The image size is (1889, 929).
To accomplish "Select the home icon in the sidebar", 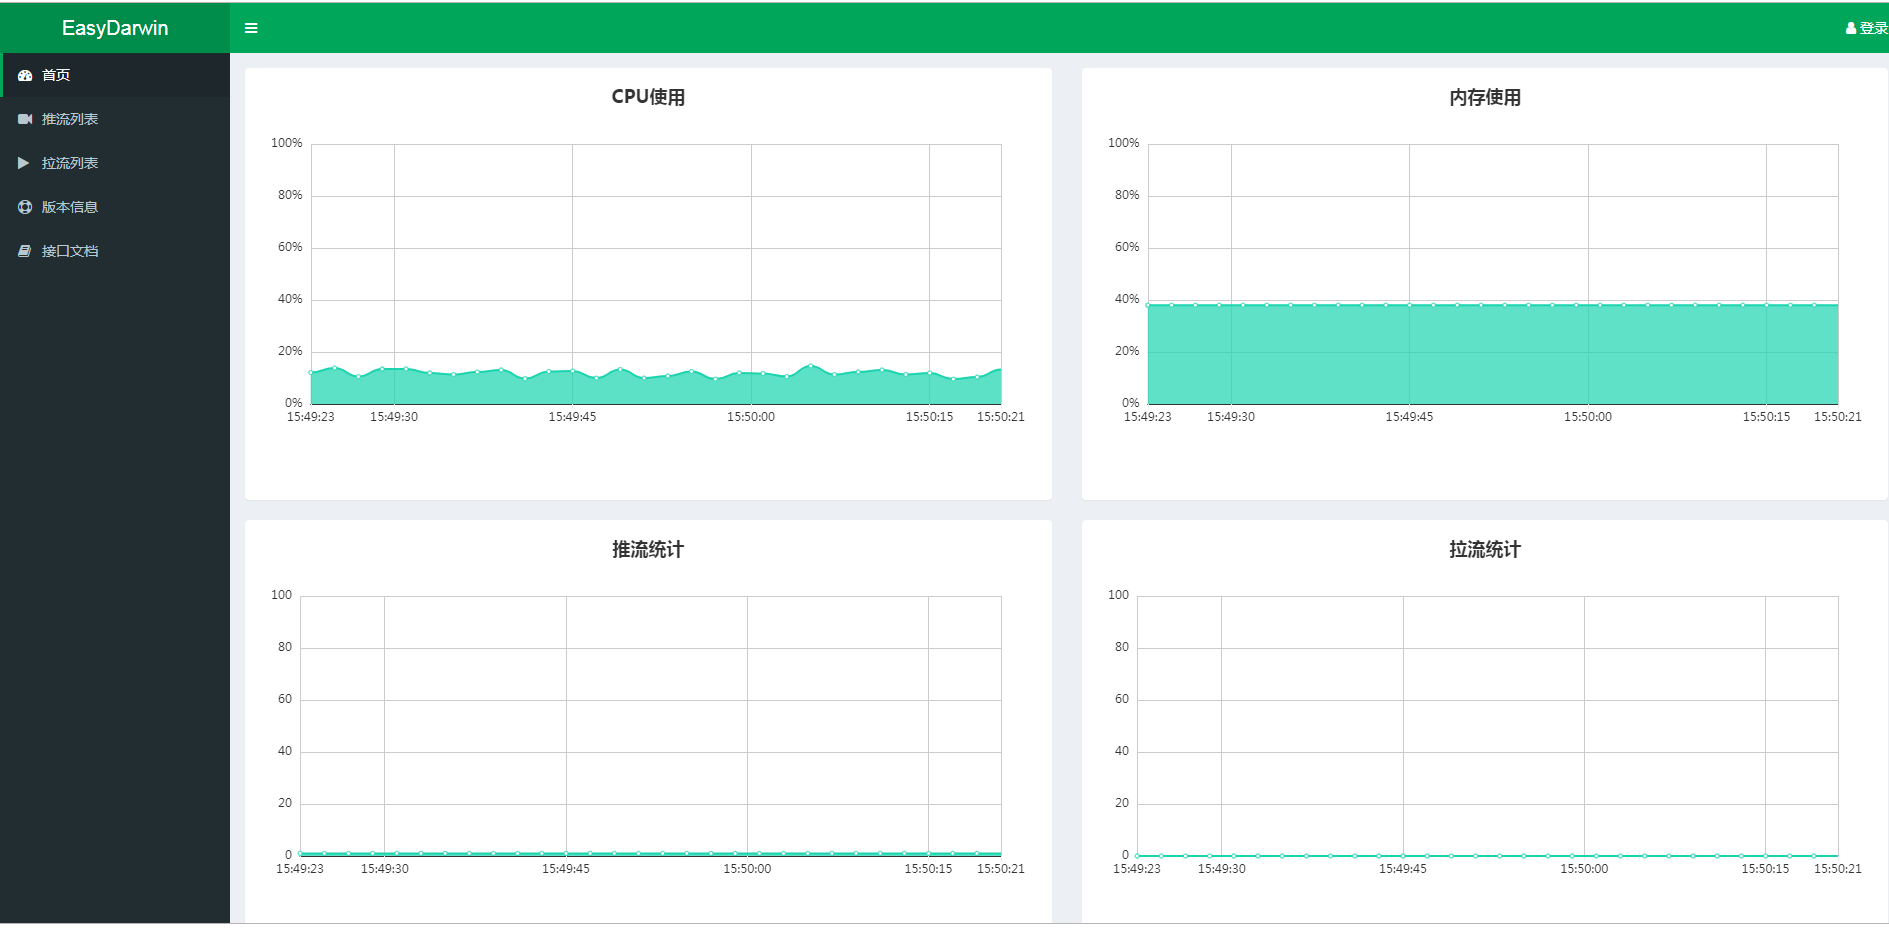I will coord(25,74).
